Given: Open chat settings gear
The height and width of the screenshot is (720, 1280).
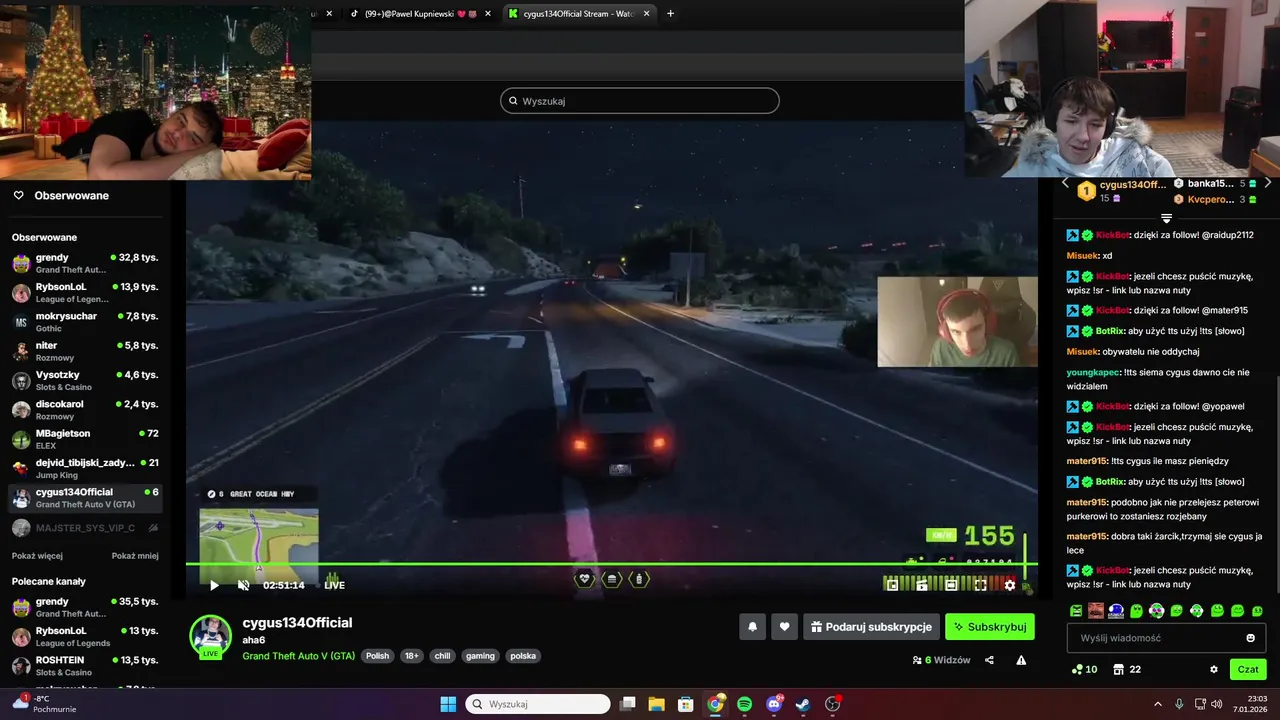Looking at the screenshot, I should pos(1214,669).
